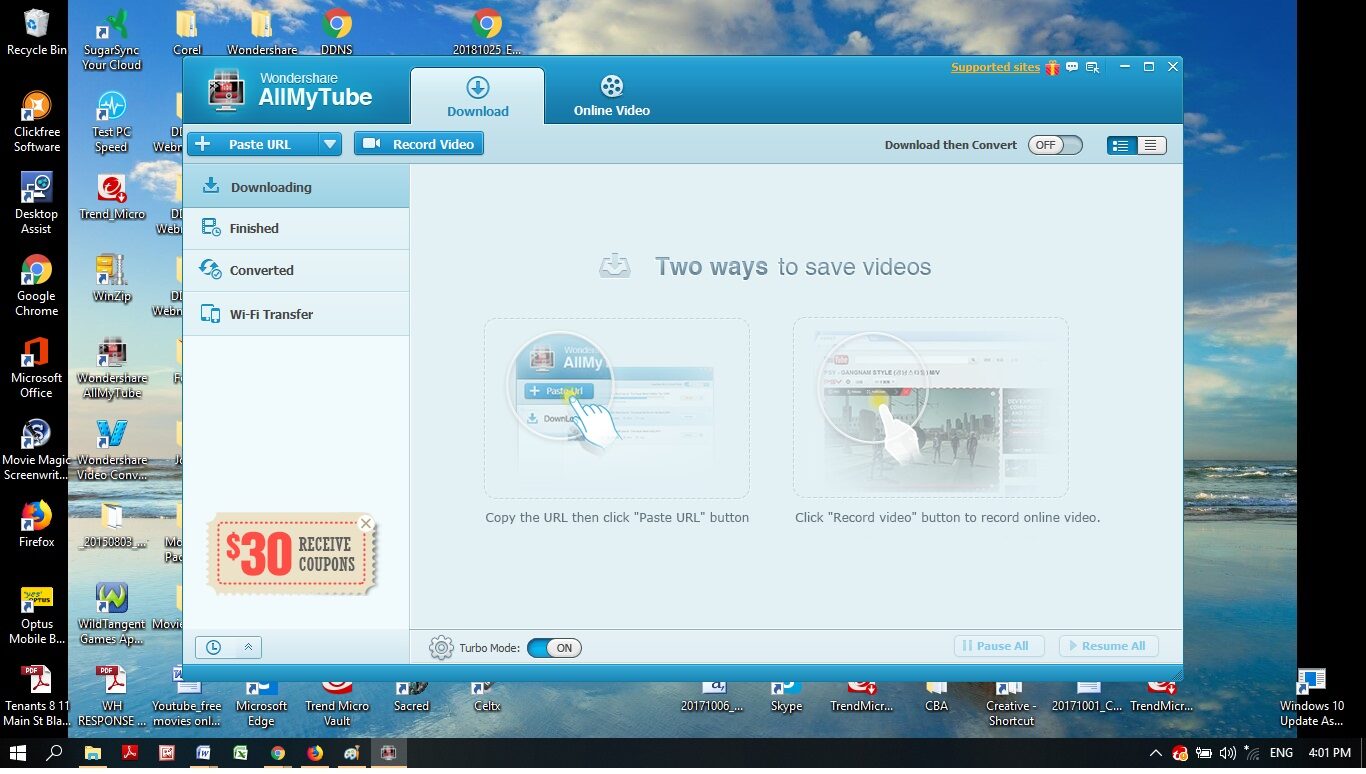Open Desktop Assist desktop icon

[36, 204]
